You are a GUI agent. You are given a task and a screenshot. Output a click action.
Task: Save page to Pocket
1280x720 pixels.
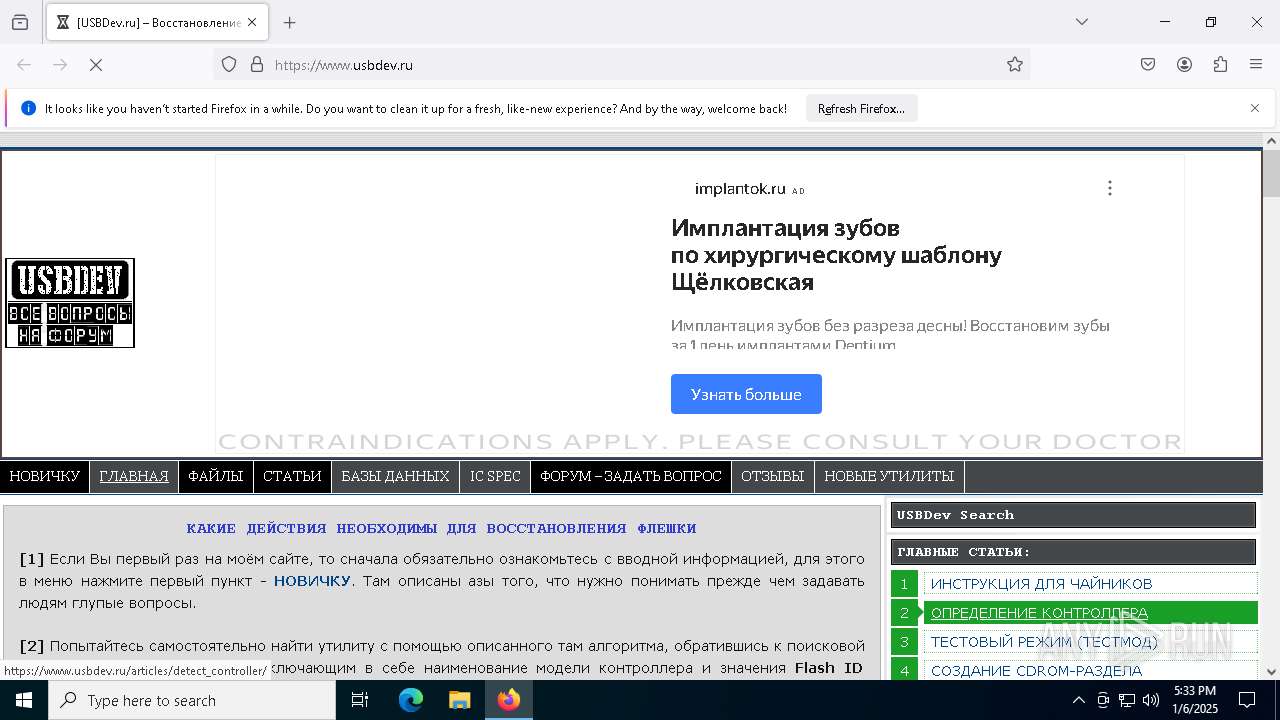(x=1148, y=65)
